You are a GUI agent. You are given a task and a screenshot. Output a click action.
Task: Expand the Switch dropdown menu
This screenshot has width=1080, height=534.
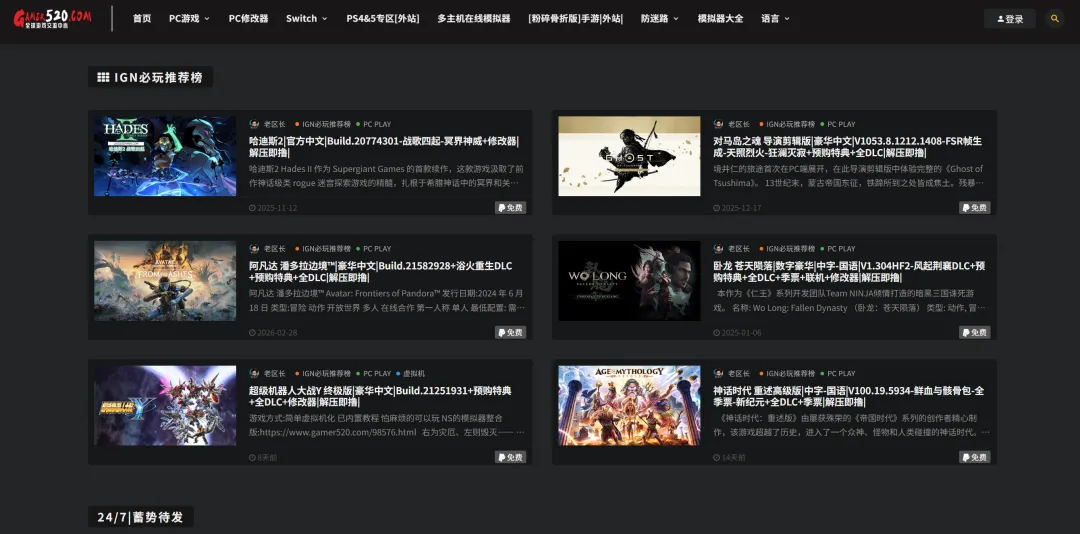coord(307,19)
